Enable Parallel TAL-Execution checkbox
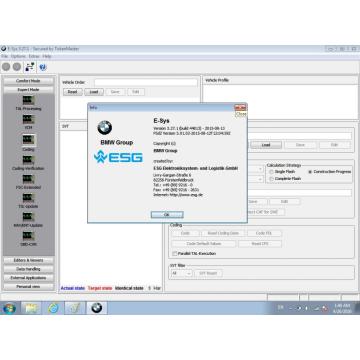The height and width of the screenshot is (360, 360). tap(174, 254)
